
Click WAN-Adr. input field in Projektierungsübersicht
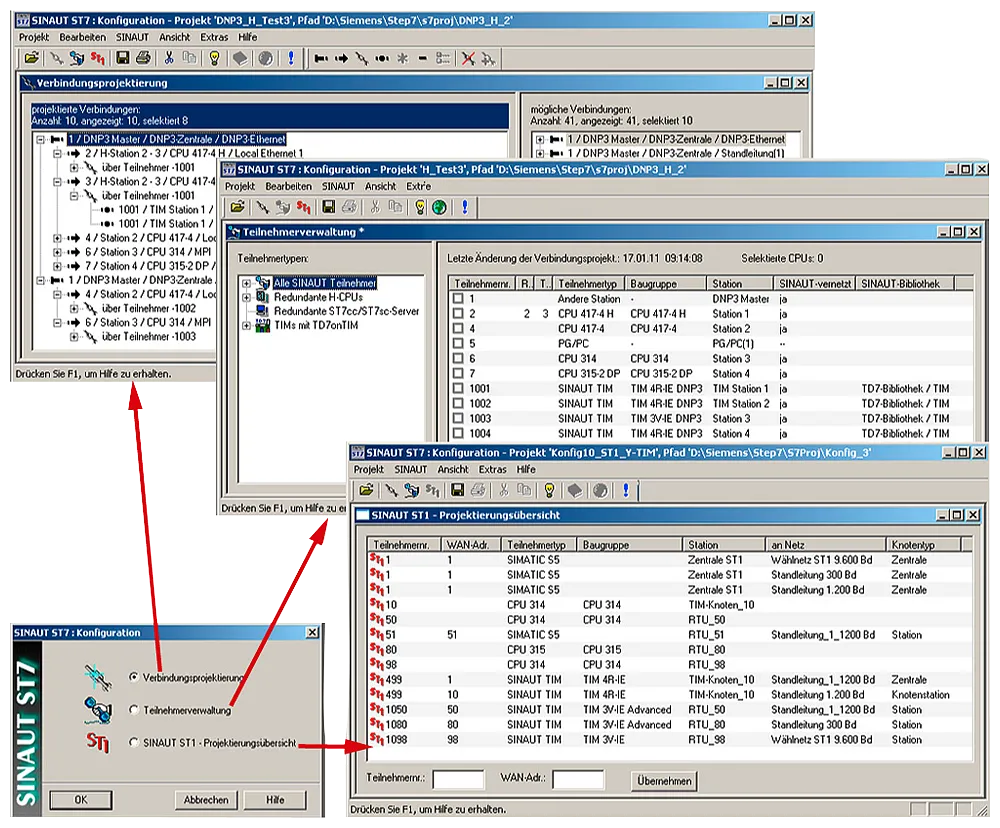[578, 780]
